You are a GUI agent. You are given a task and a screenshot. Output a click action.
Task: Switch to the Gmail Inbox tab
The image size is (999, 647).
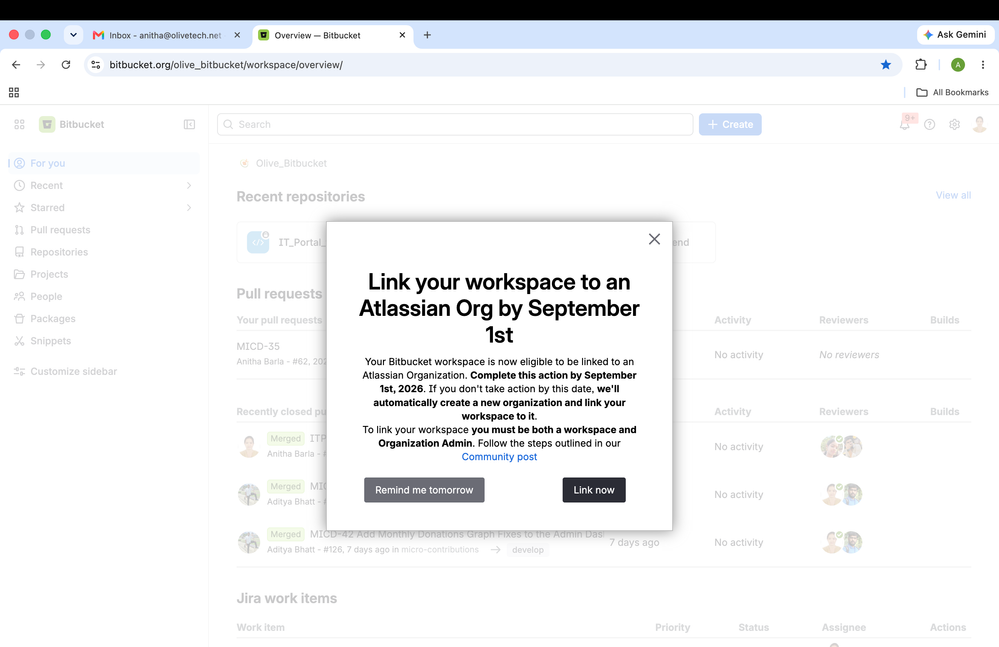(166, 35)
